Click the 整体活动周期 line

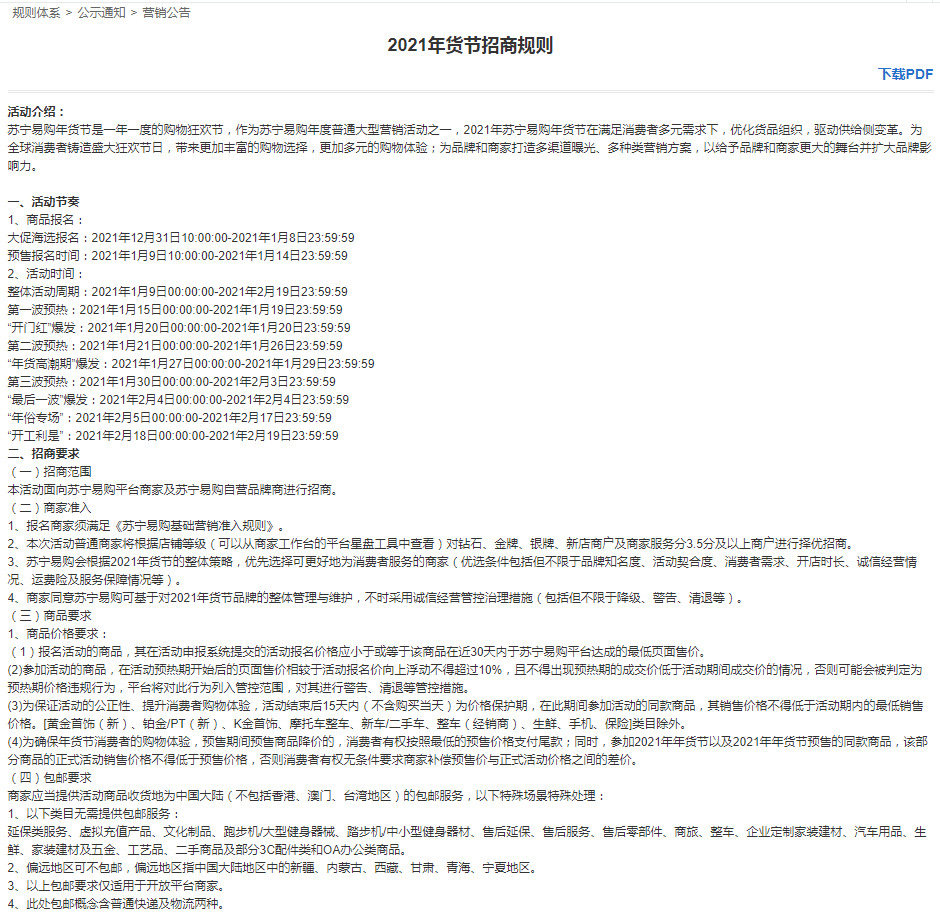point(177,291)
